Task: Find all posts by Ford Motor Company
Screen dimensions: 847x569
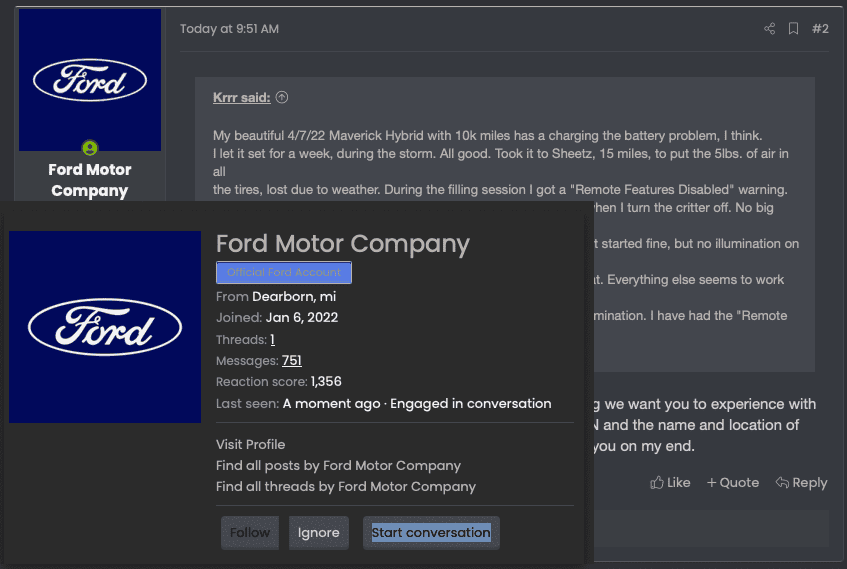Action: (338, 465)
